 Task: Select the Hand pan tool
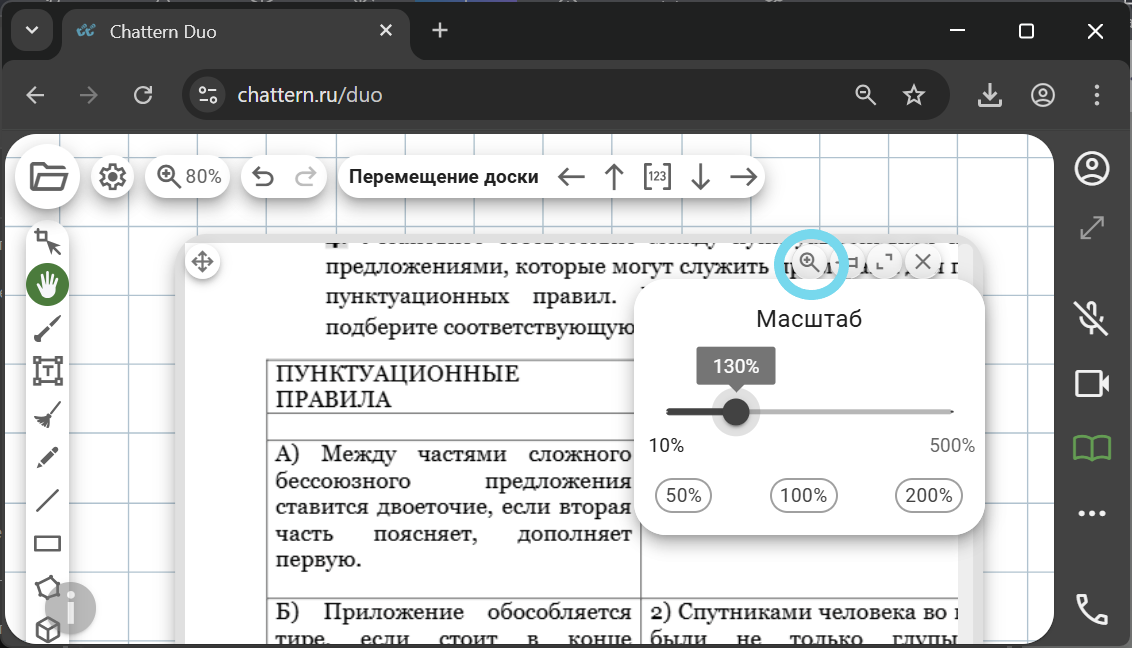tap(46, 284)
